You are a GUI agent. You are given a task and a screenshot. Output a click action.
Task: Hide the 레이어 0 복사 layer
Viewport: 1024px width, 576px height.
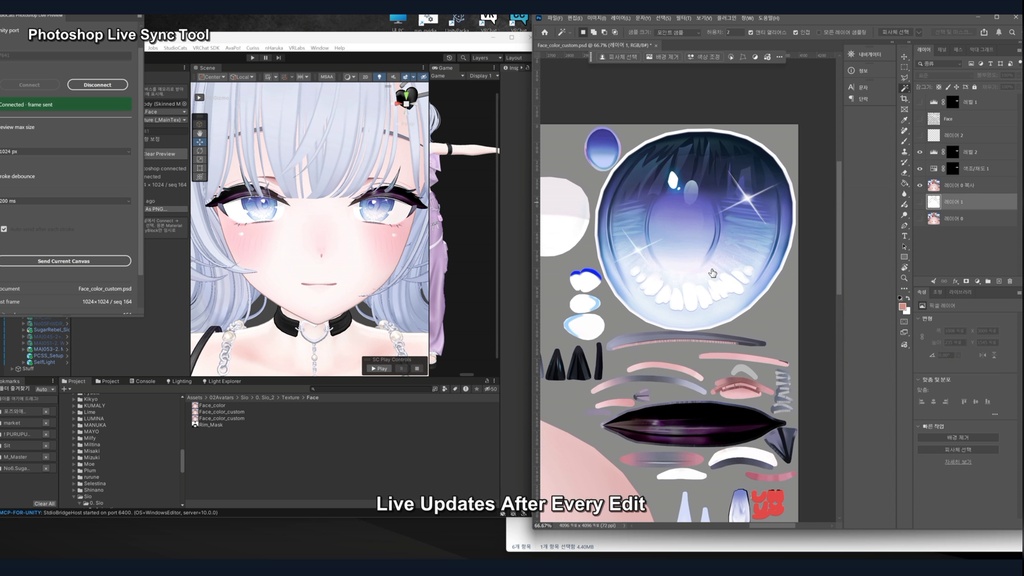point(920,185)
